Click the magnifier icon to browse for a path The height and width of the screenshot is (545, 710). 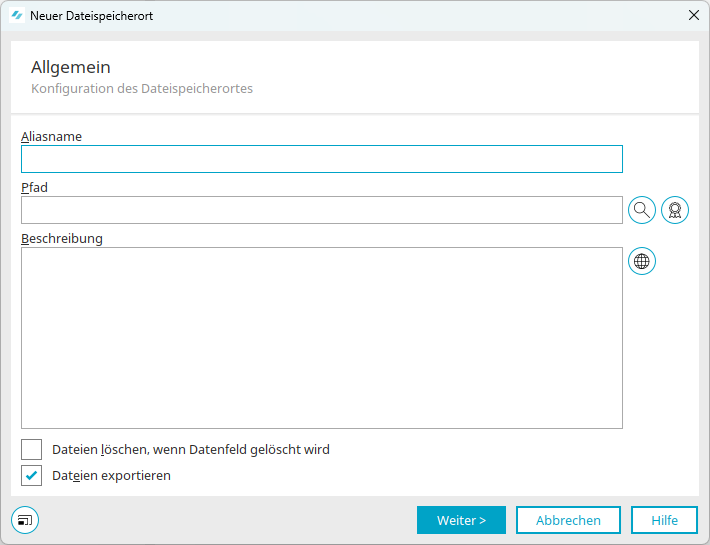point(642,210)
